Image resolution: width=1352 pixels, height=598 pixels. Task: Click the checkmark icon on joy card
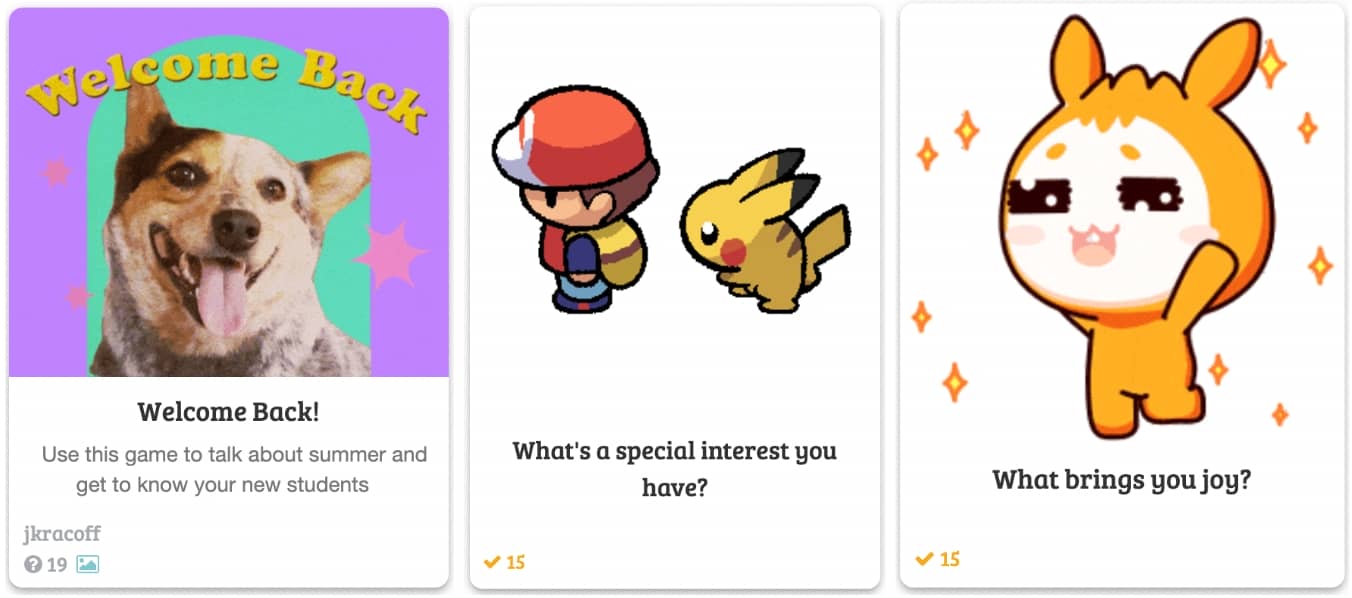925,558
